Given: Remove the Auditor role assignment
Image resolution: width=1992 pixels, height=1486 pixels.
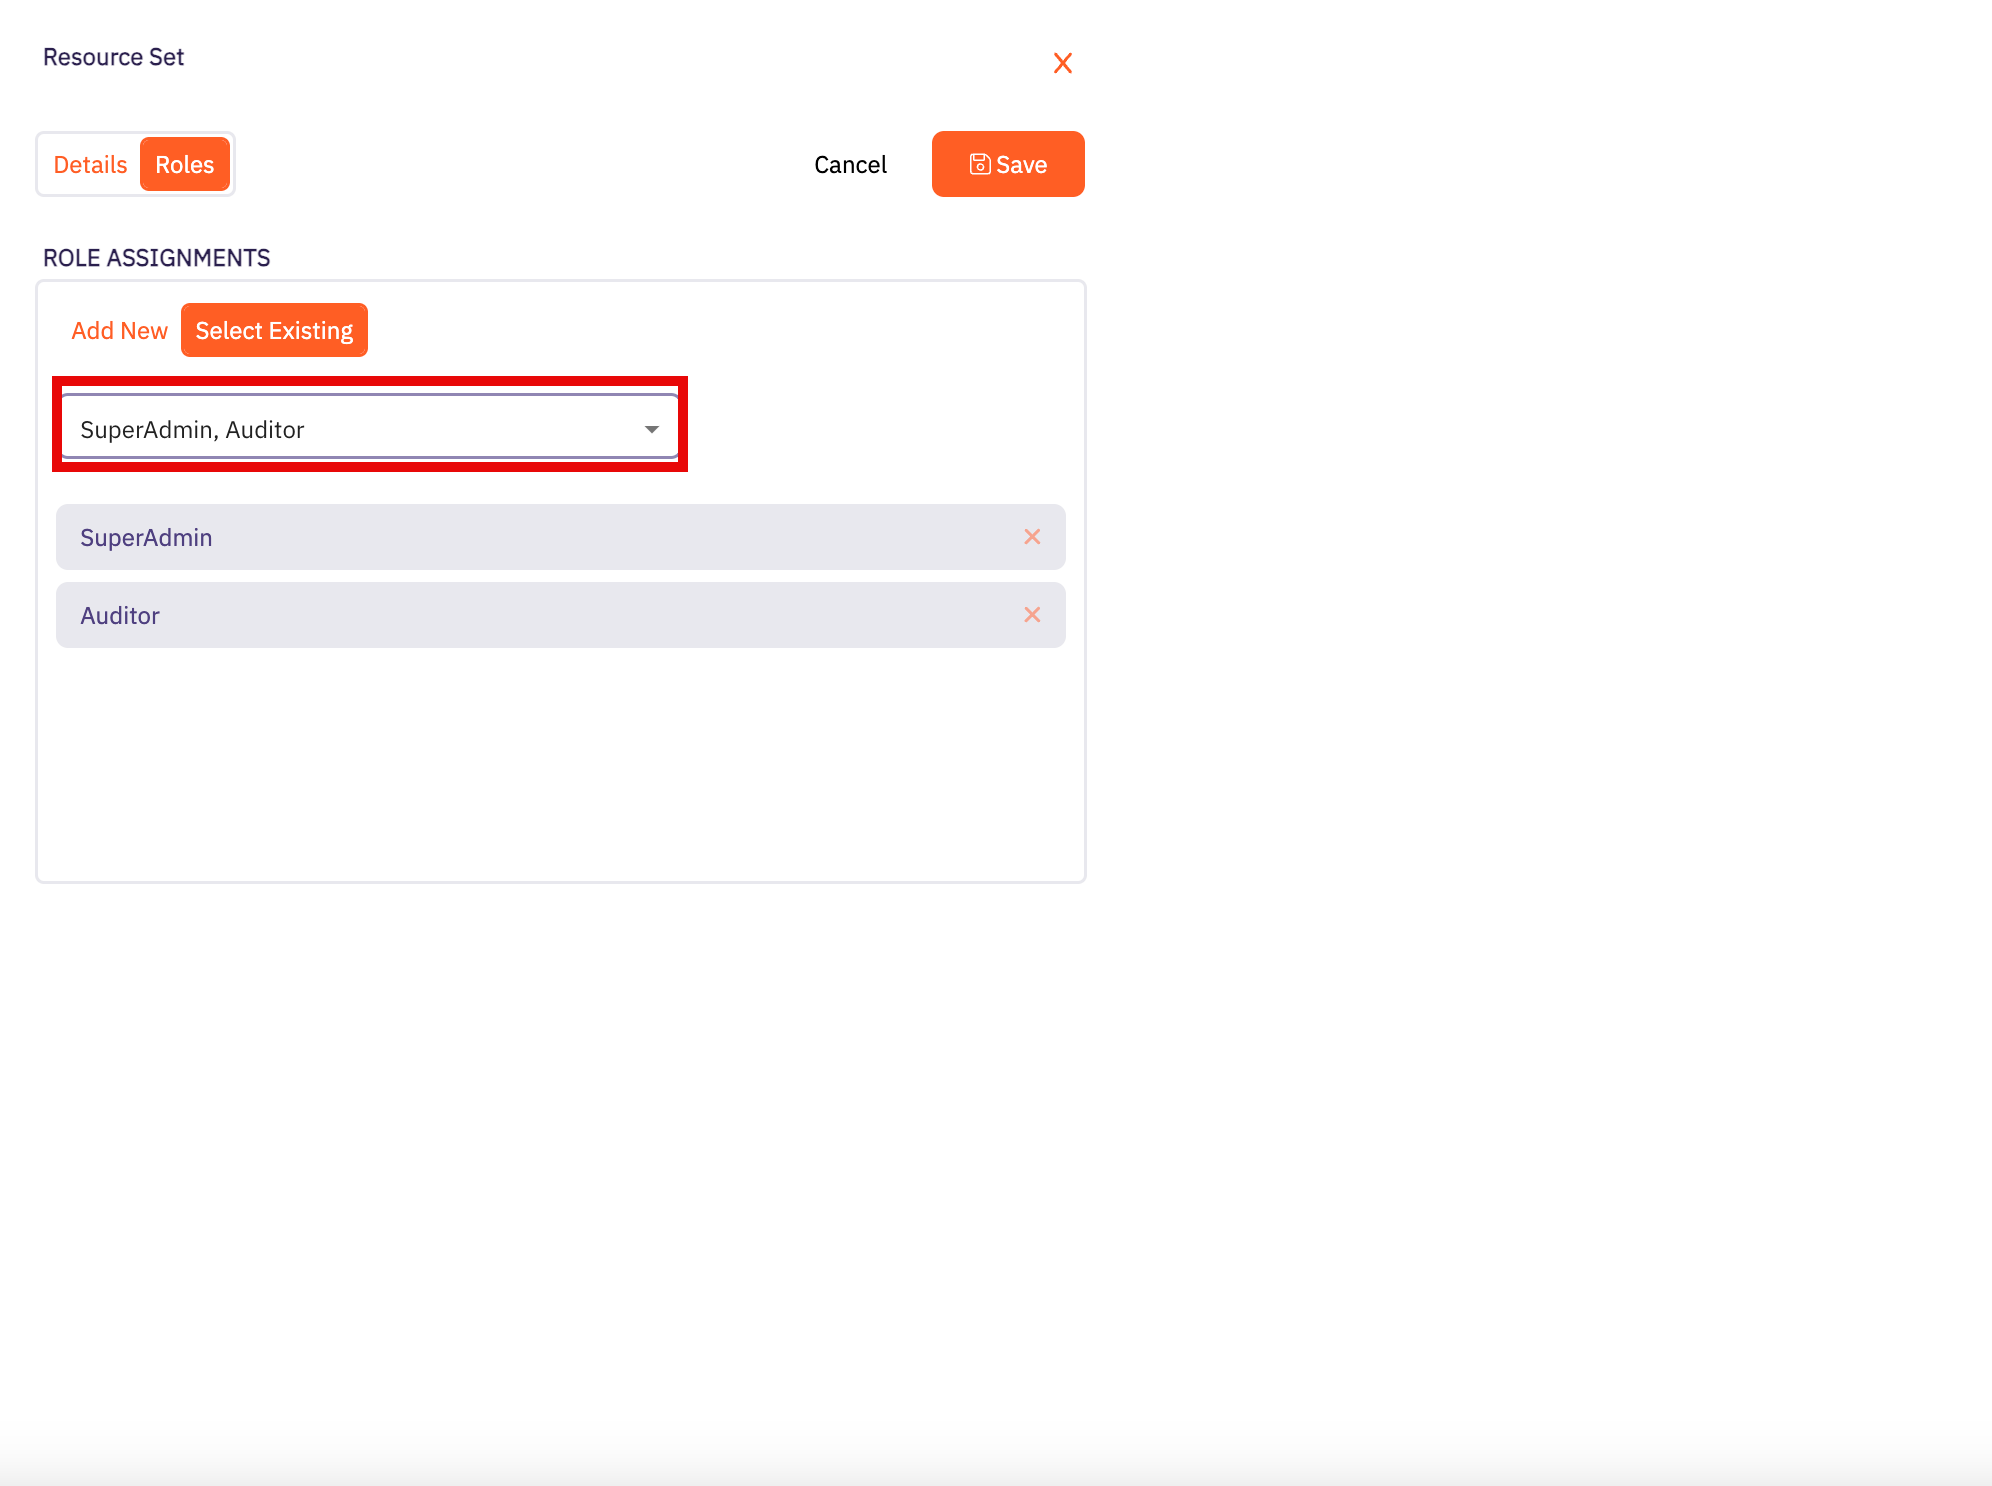Looking at the screenshot, I should coord(1032,615).
